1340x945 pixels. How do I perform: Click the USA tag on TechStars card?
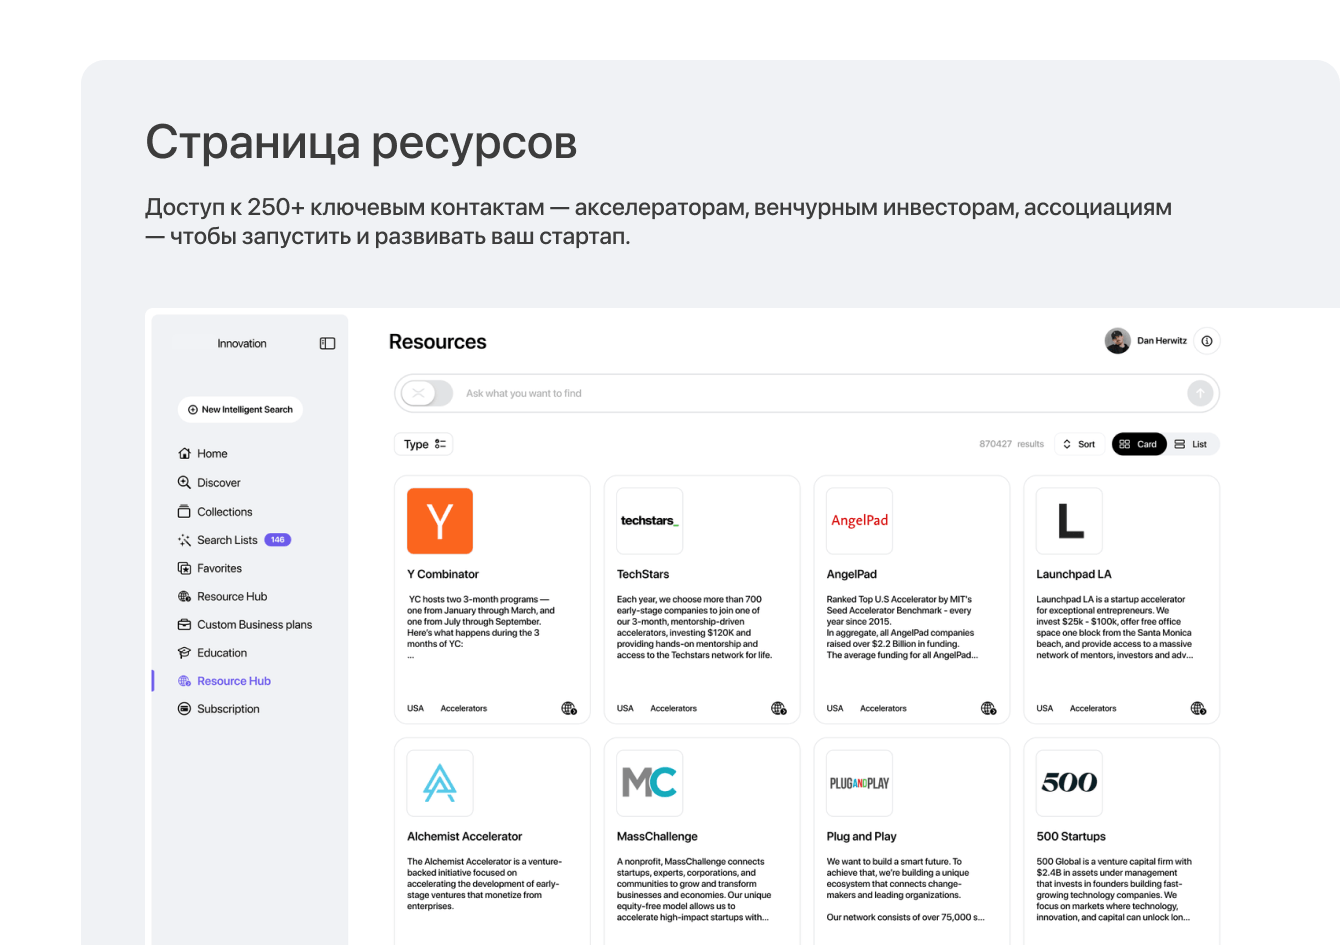point(625,708)
